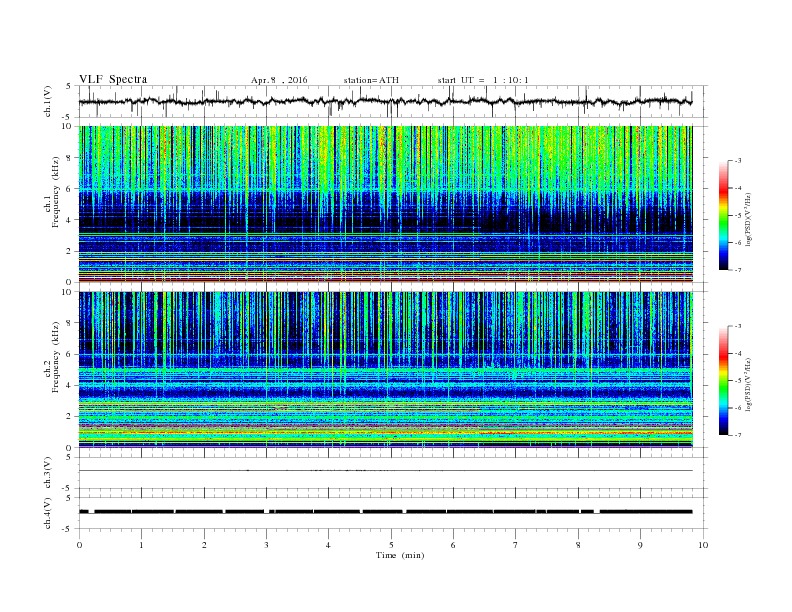Select the "Time (min)" axis label
Image resolution: width=792 pixels, height=612 pixels.
point(400,555)
